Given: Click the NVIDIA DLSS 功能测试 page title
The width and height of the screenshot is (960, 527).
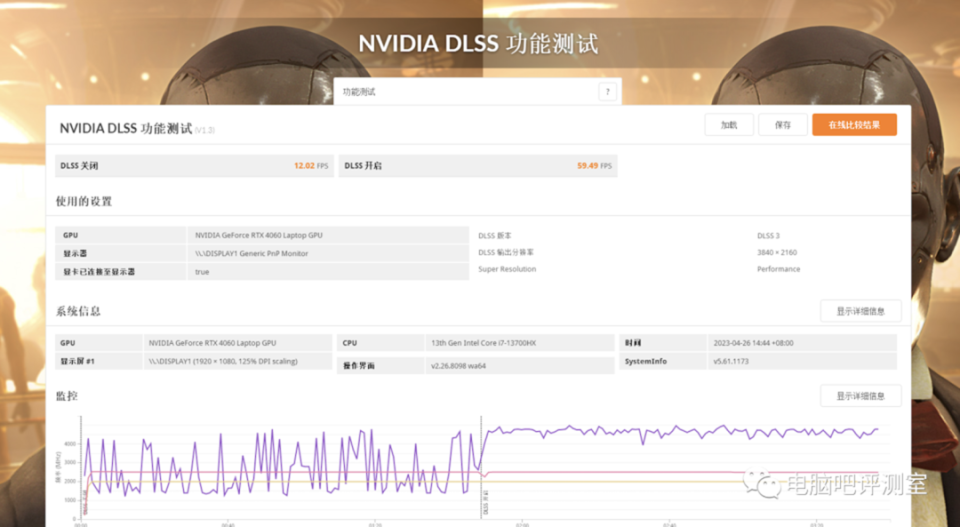Looking at the screenshot, I should point(478,44).
